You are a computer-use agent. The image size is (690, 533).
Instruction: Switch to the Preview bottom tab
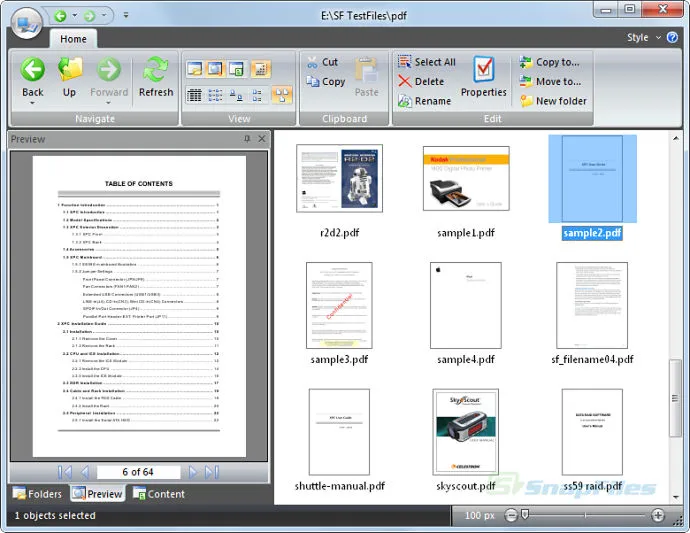(x=97, y=494)
